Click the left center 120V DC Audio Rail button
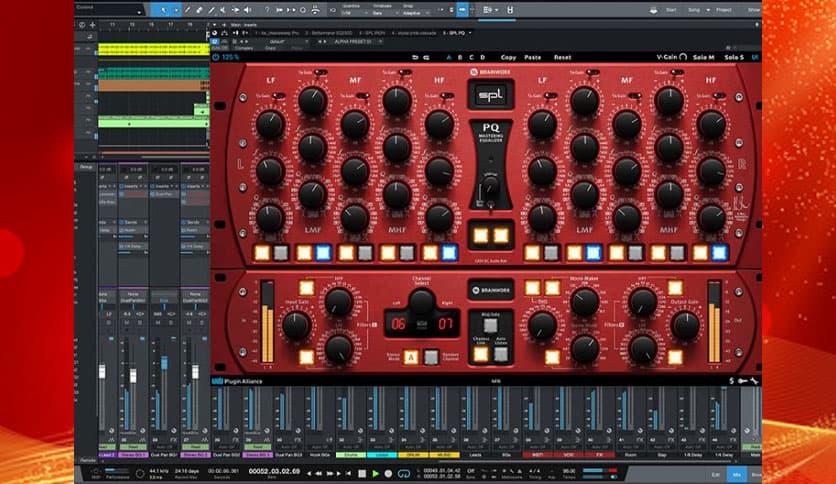This screenshot has width=836, height=484. [x=481, y=236]
